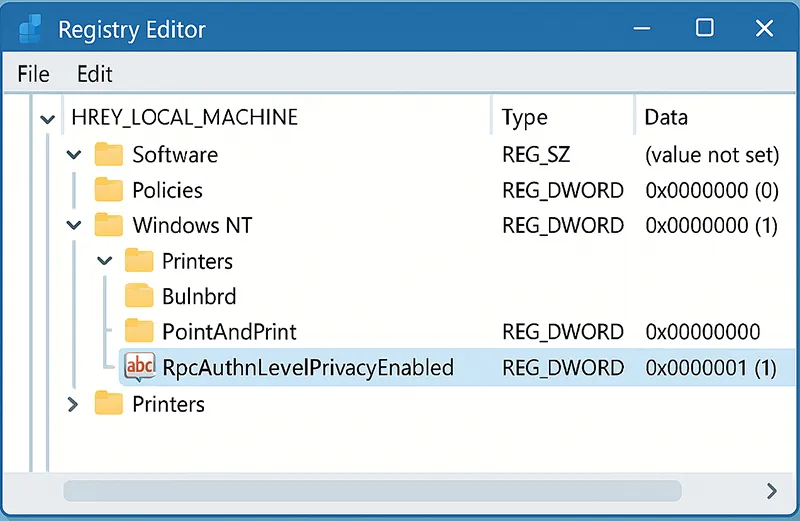Click the Registry Editor app icon in title bar

30,29
